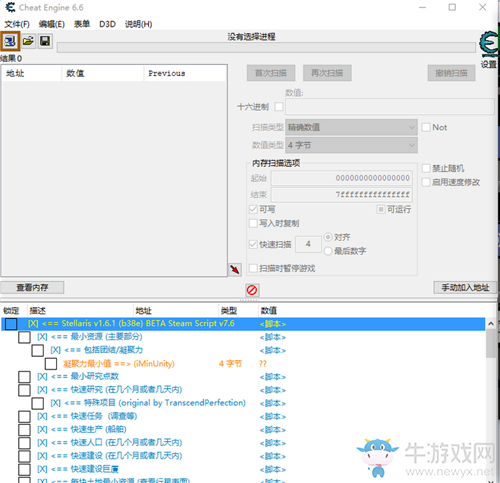This screenshot has width=500, height=483.
Task: Select the 对齐 radio button
Action: 328,237
